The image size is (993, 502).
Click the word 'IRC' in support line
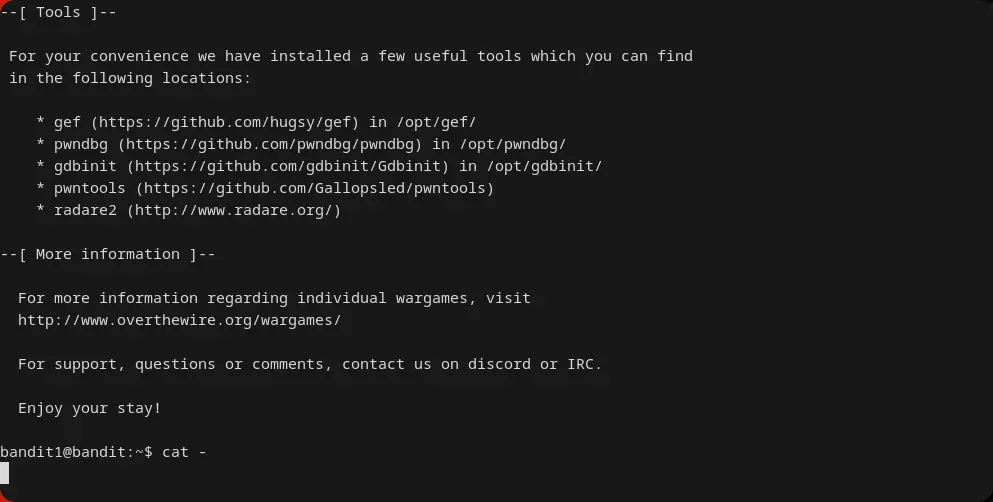(x=583, y=364)
